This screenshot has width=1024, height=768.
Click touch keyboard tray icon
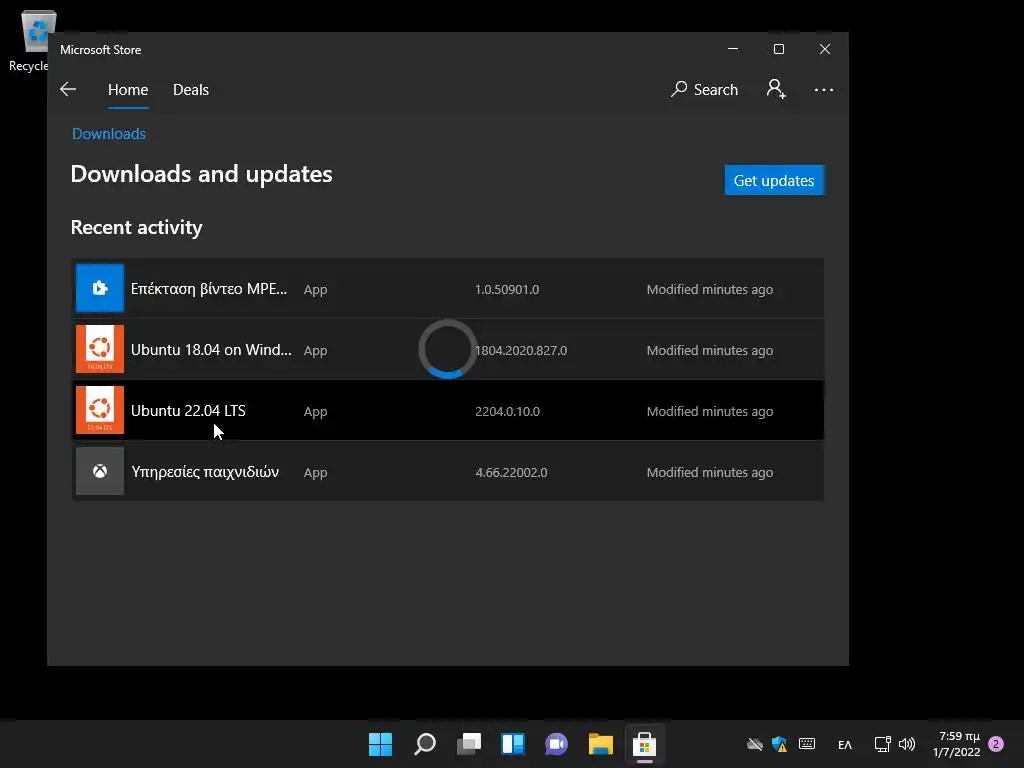(x=807, y=744)
